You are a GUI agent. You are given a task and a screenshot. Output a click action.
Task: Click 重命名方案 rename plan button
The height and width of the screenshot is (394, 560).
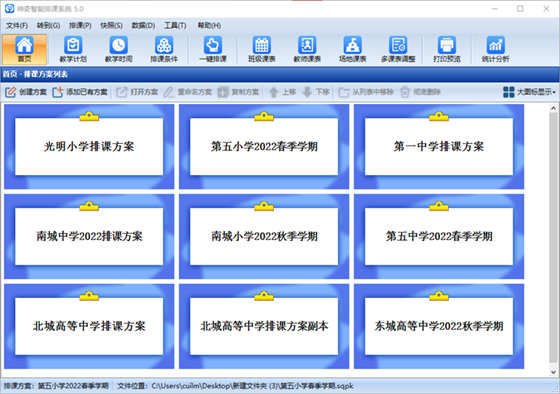[x=188, y=92]
